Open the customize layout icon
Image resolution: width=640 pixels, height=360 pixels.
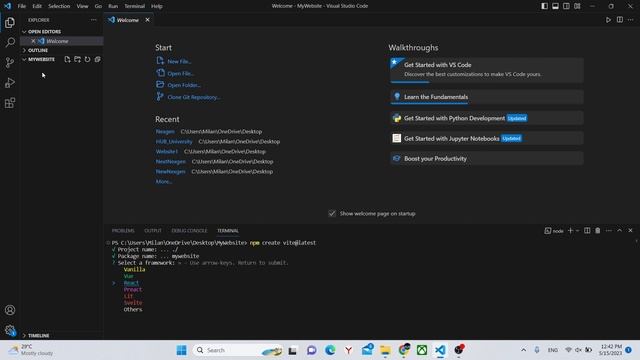577,6
